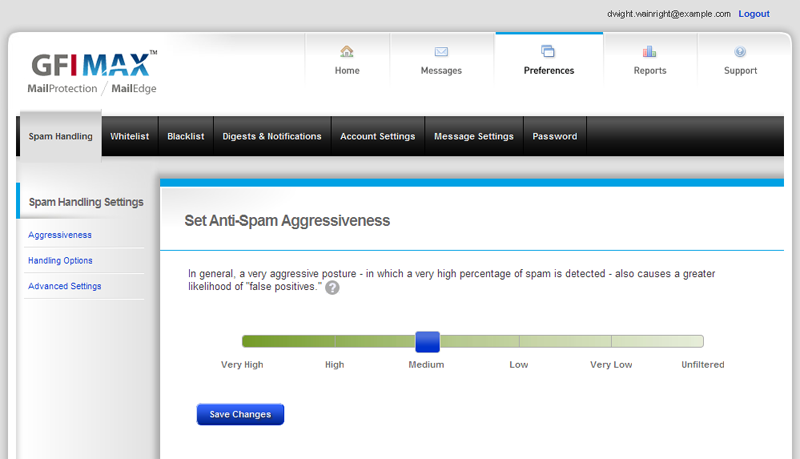Screen dimensions: 800x459
Task: Open Digests & Notifications menu item
Action: [272, 136]
